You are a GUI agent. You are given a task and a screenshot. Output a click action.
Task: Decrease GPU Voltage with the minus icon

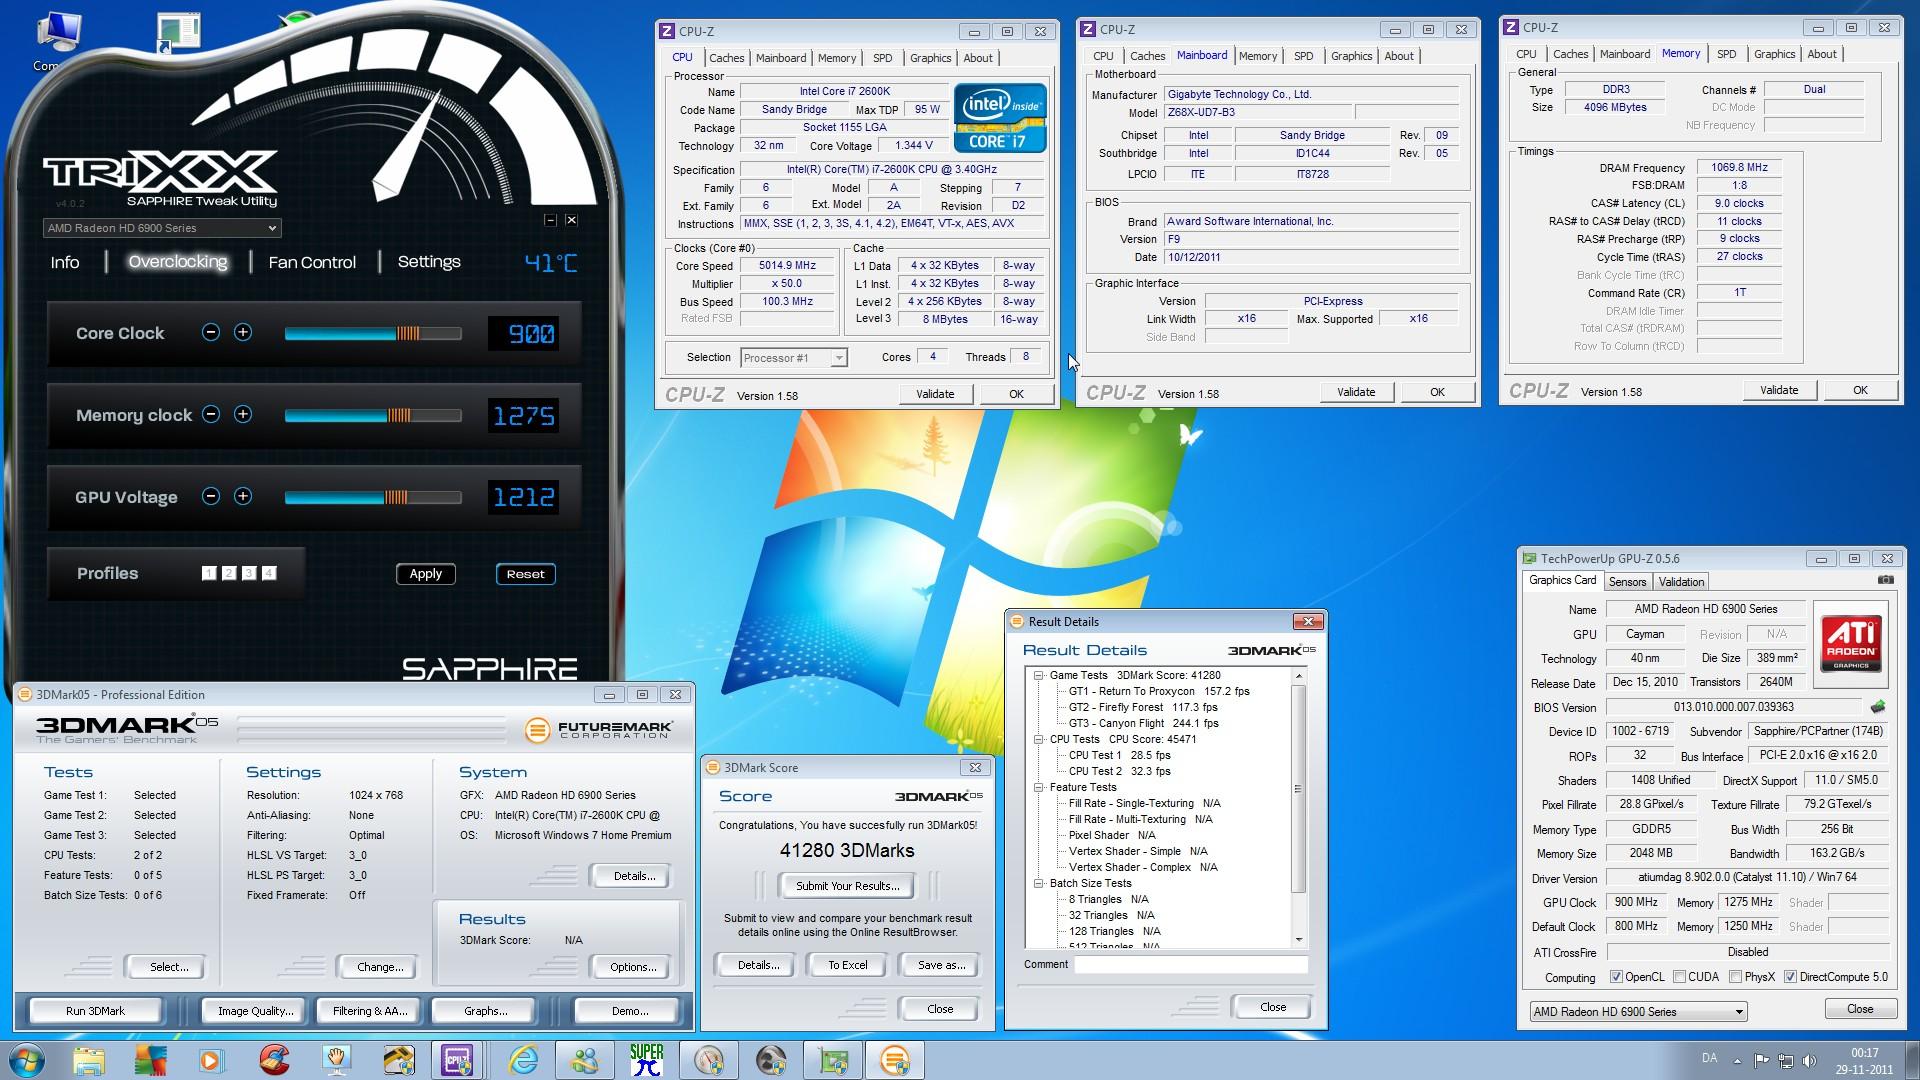(211, 497)
